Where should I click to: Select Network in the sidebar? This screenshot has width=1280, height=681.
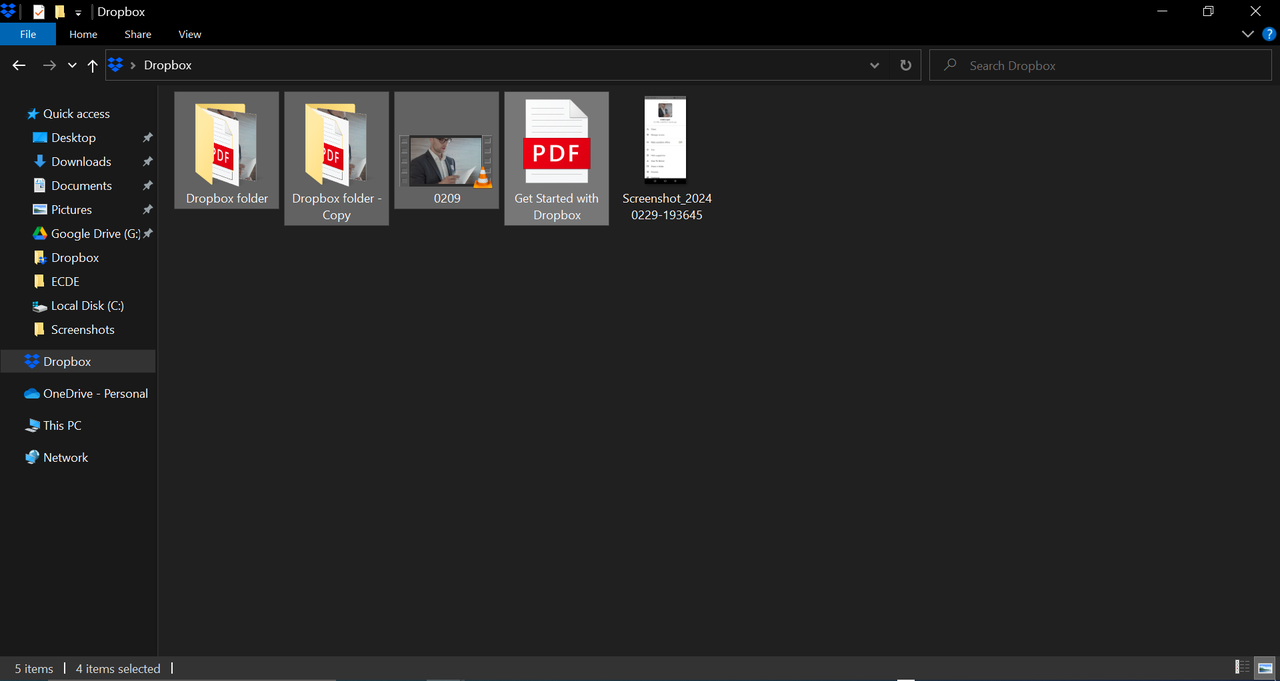tap(65, 458)
